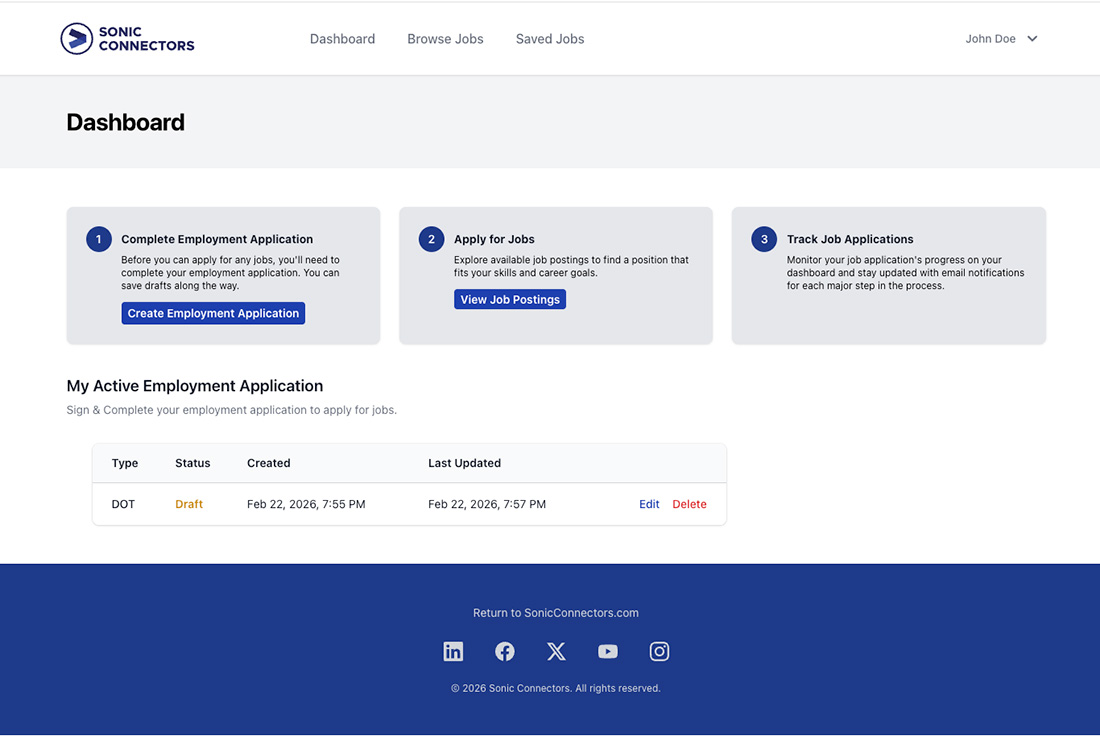Open the Facebook social icon

click(x=505, y=652)
